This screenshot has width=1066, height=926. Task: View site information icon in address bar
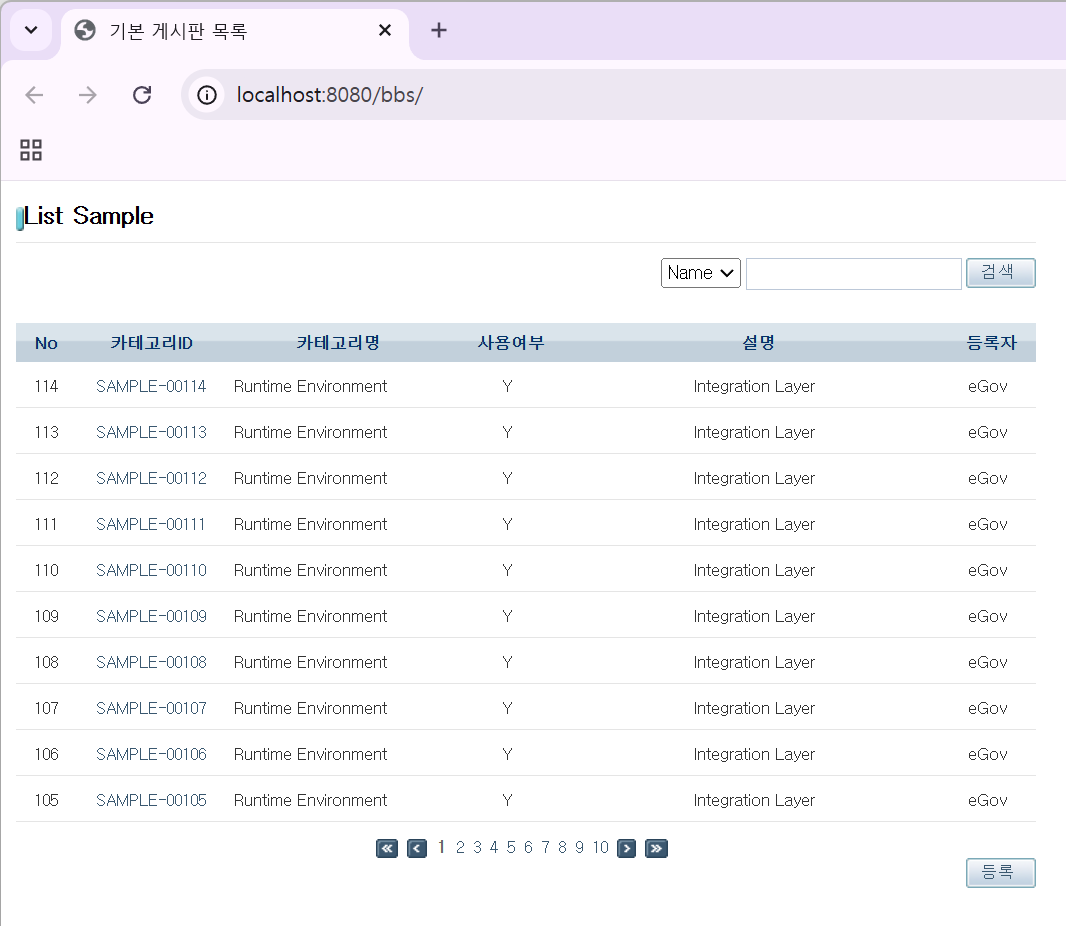pyautogui.click(x=207, y=95)
